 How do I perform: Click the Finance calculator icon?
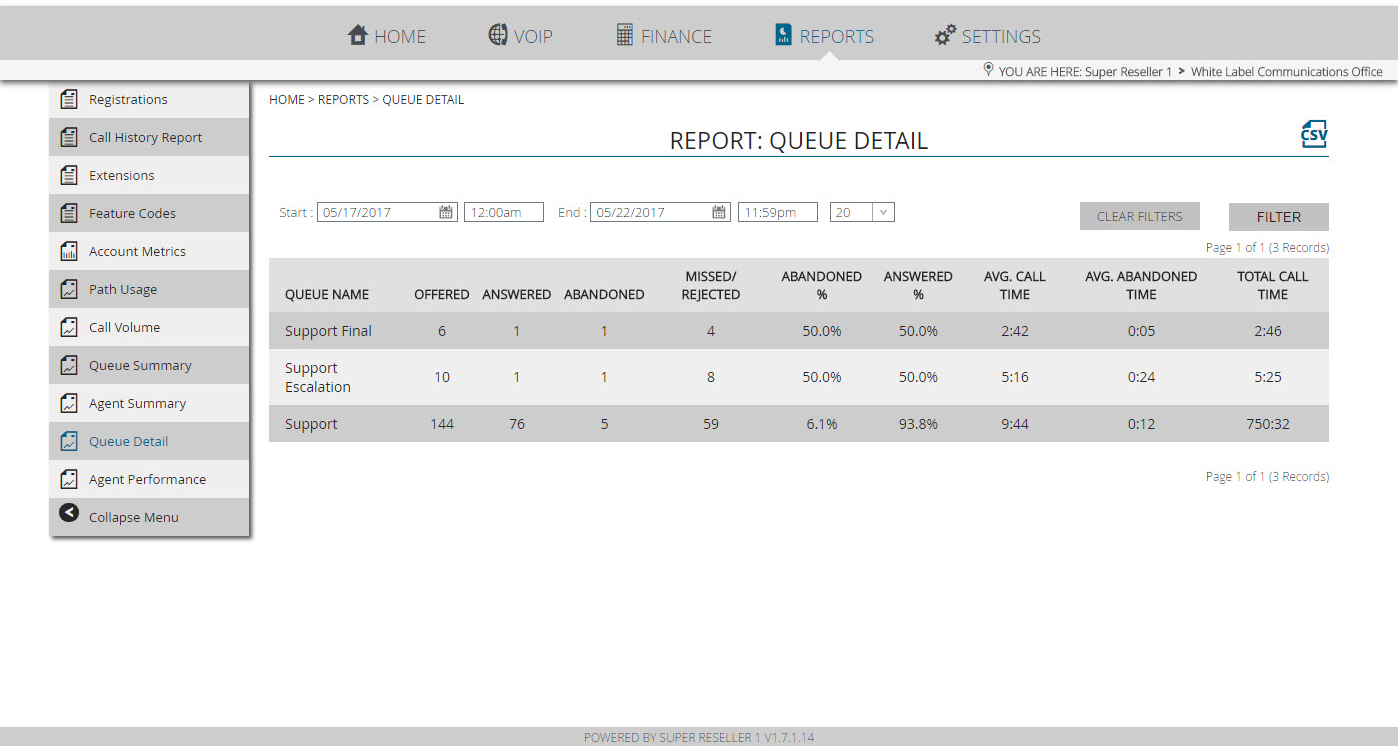pyautogui.click(x=624, y=35)
